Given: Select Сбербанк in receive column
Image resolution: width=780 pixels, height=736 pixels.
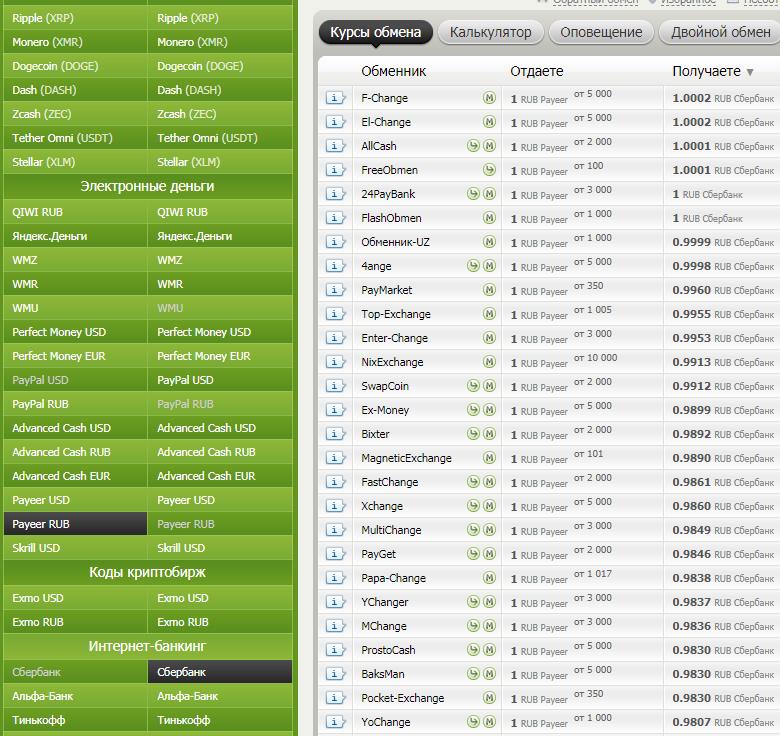Looking at the screenshot, I should 220,672.
